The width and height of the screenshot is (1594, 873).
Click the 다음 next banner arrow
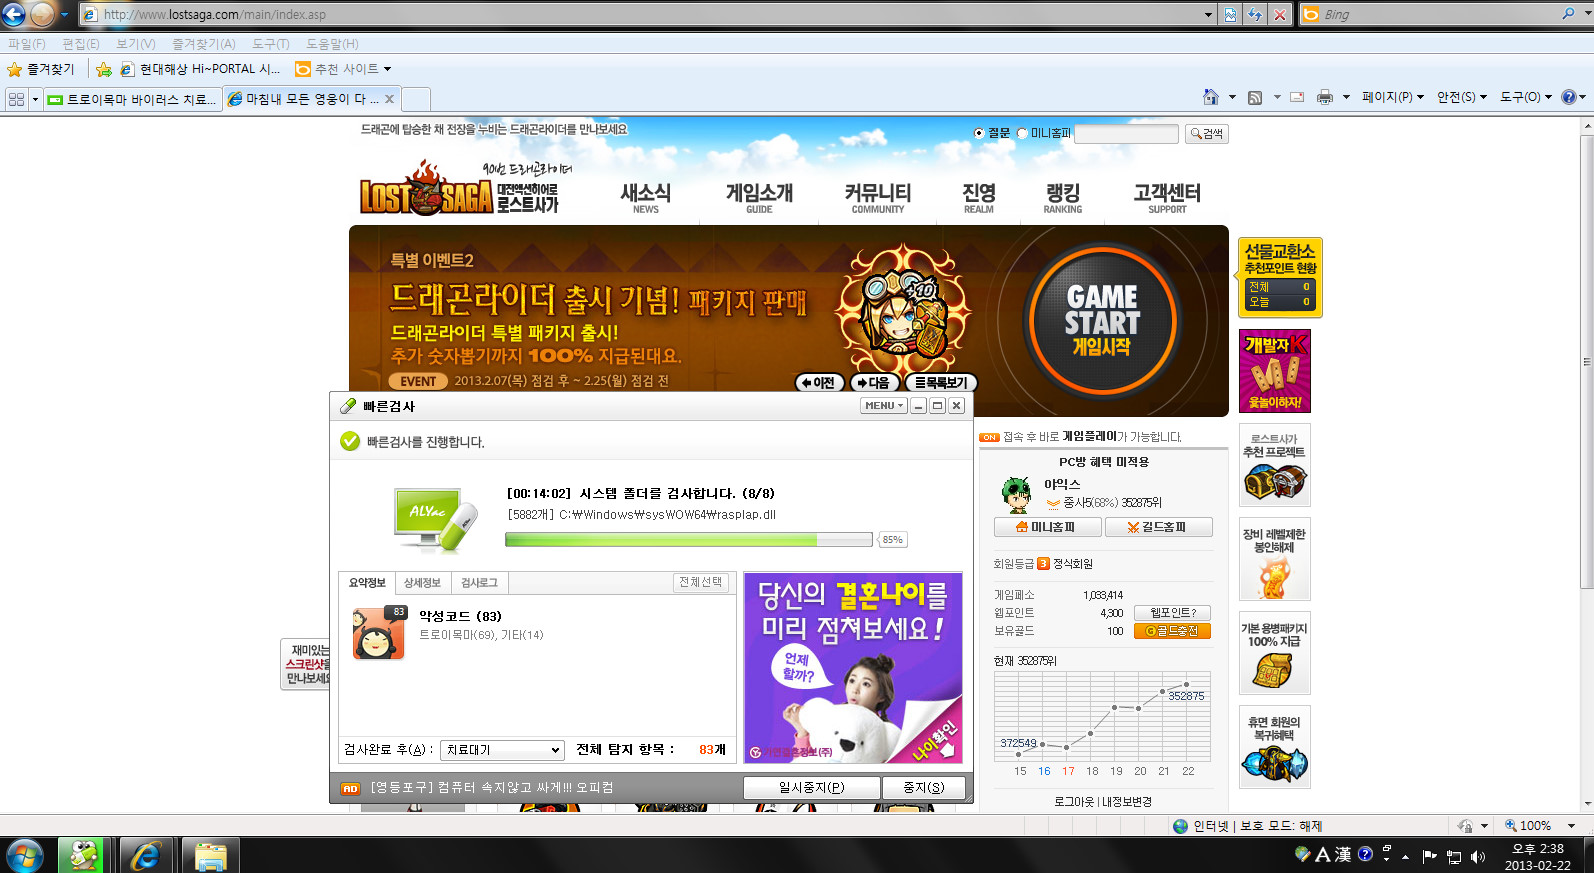click(874, 383)
